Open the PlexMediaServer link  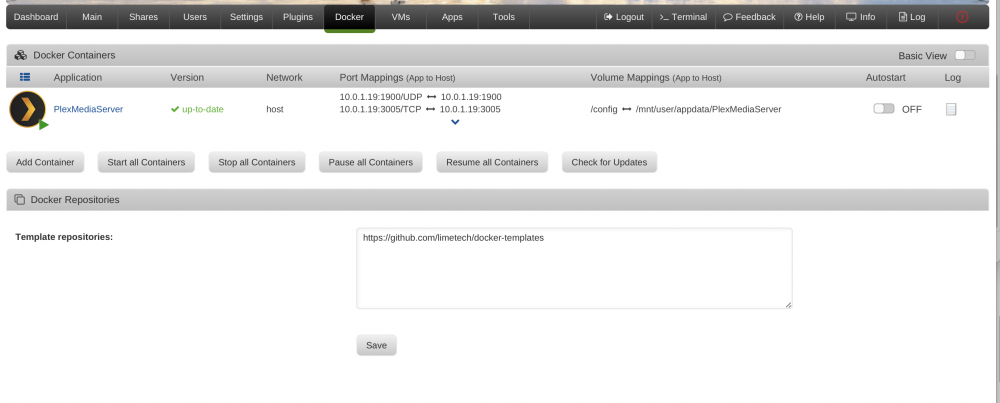point(88,109)
